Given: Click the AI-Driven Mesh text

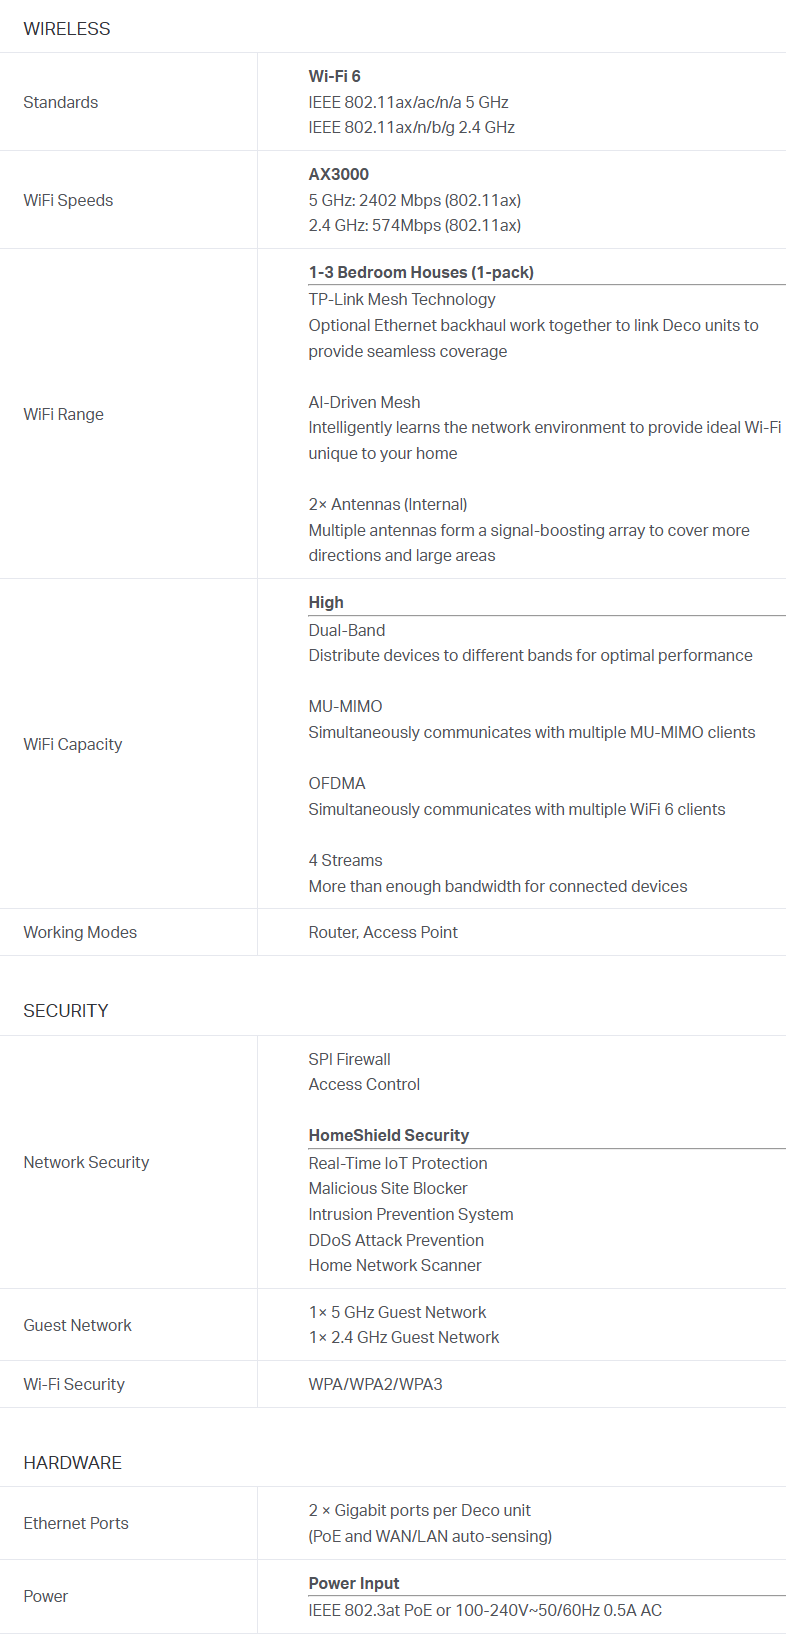Looking at the screenshot, I should coord(364,402).
